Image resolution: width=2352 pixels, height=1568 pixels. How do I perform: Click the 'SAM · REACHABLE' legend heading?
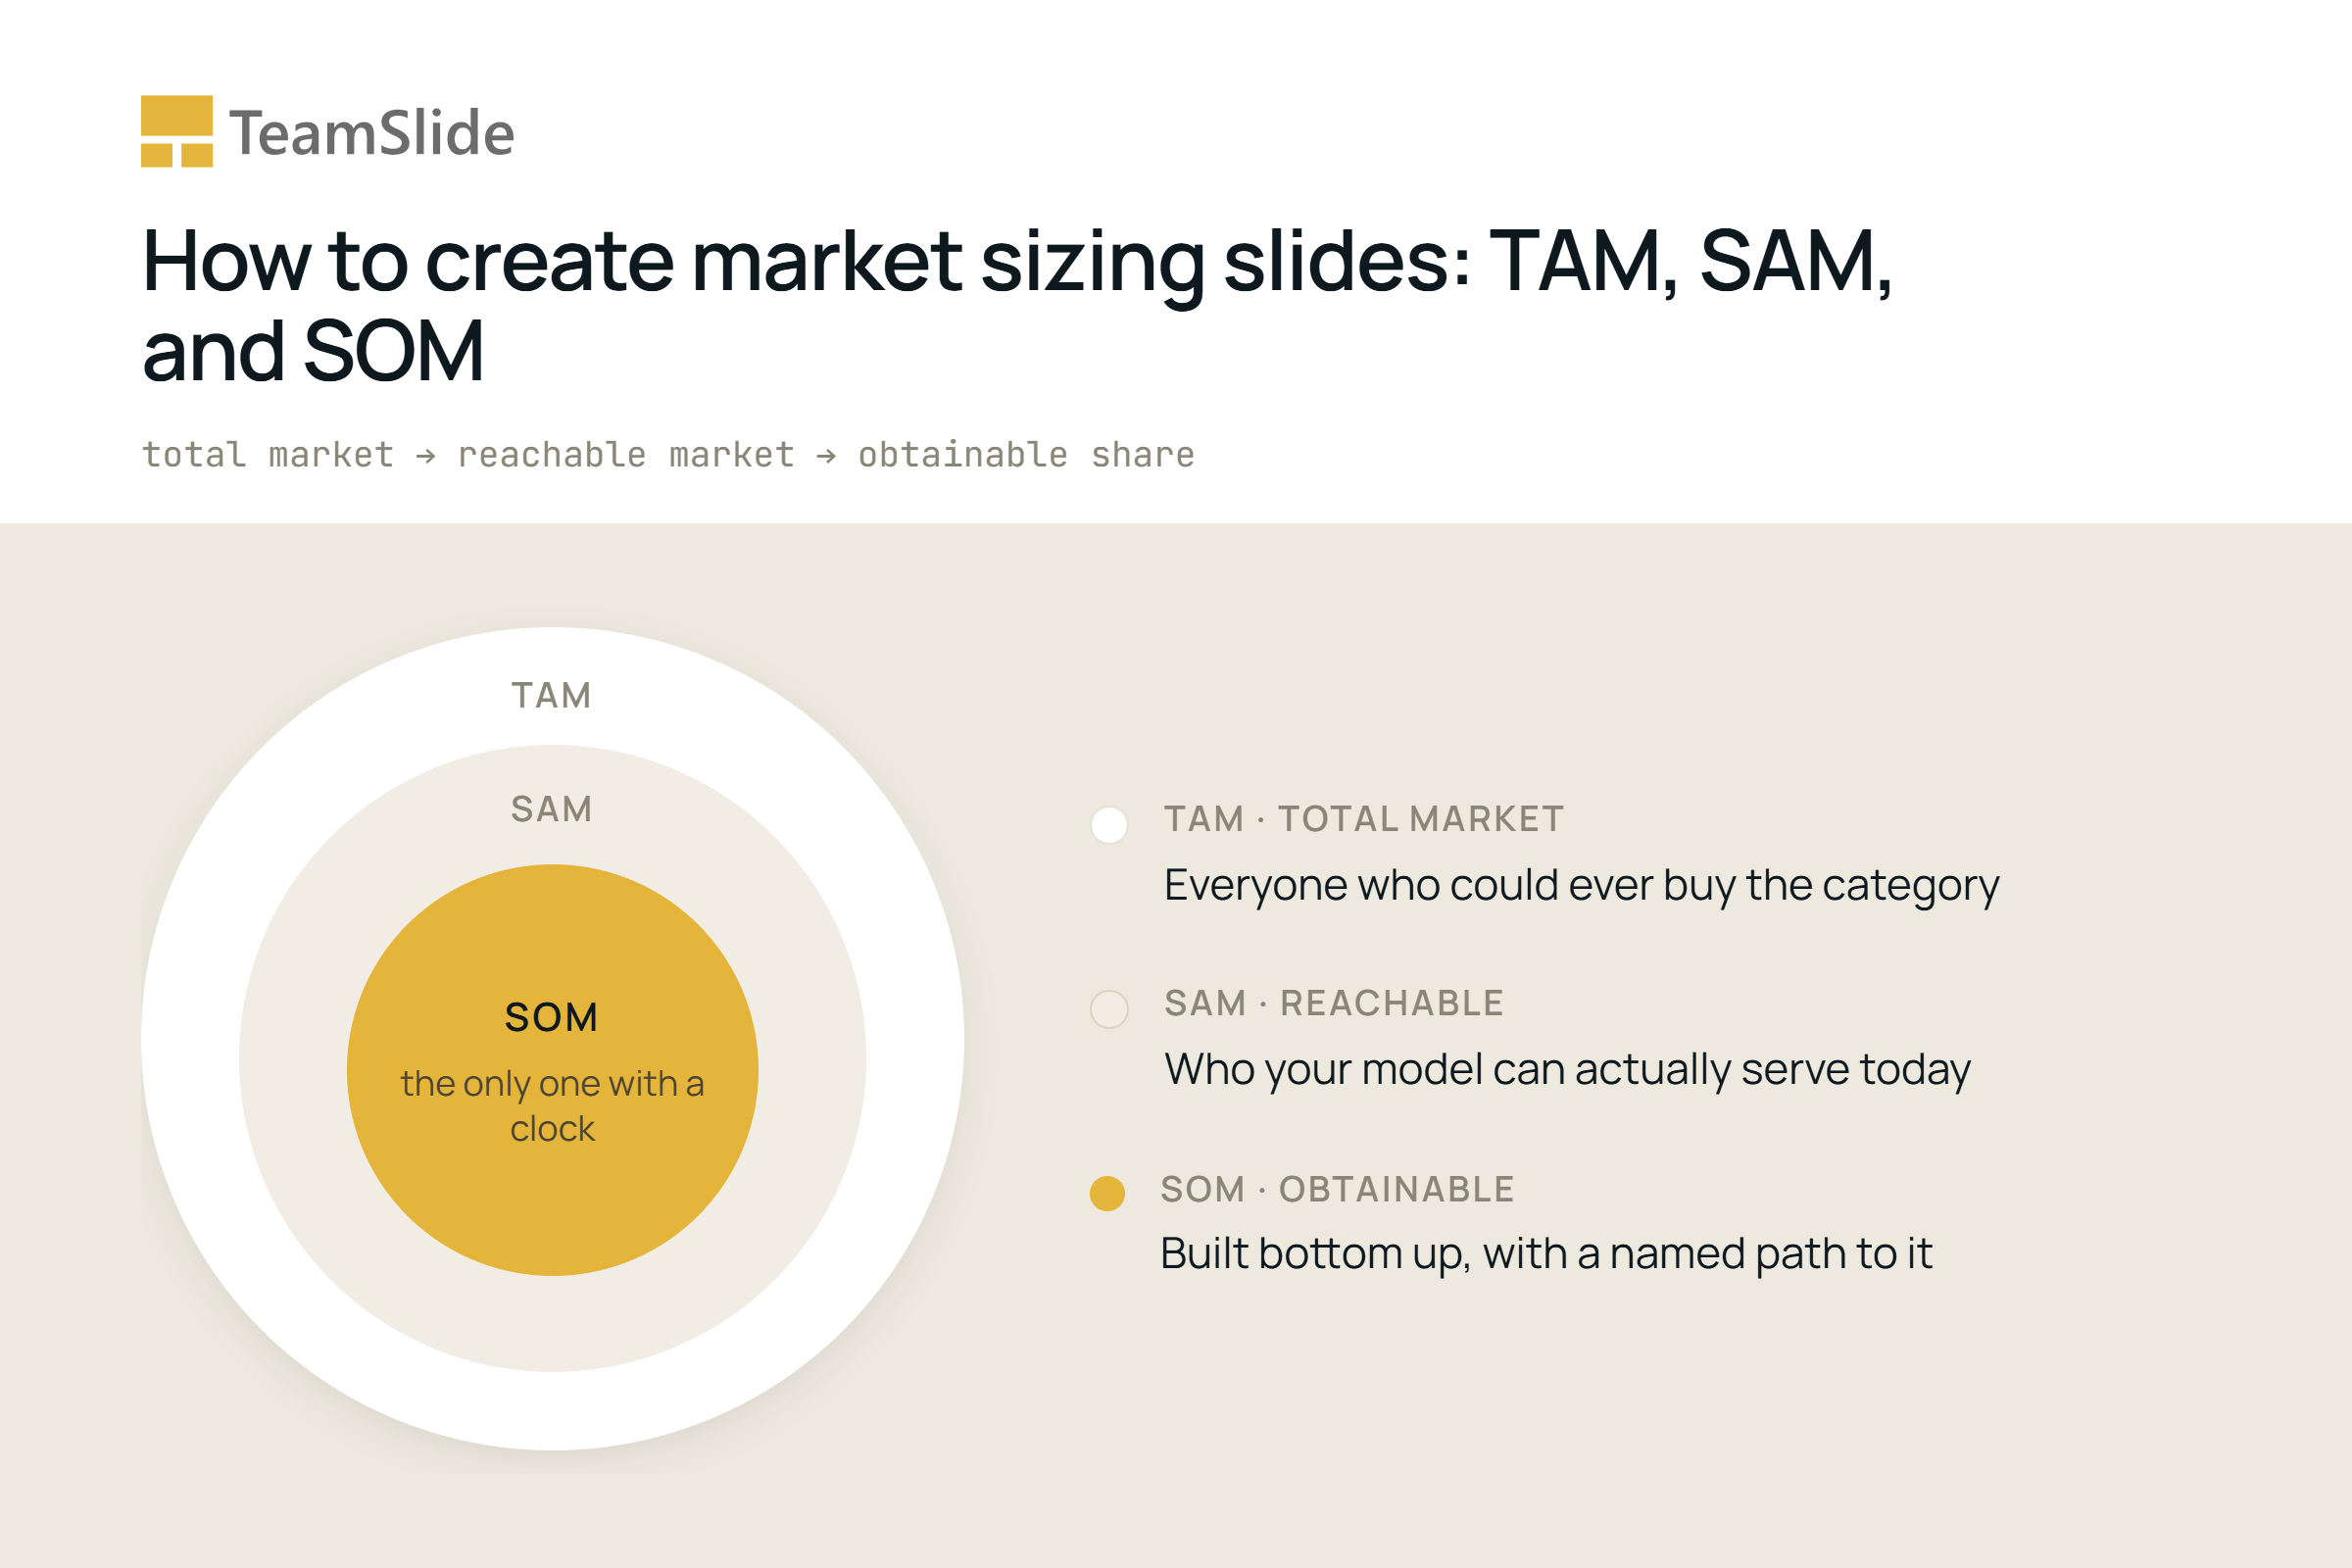pos(1334,1003)
